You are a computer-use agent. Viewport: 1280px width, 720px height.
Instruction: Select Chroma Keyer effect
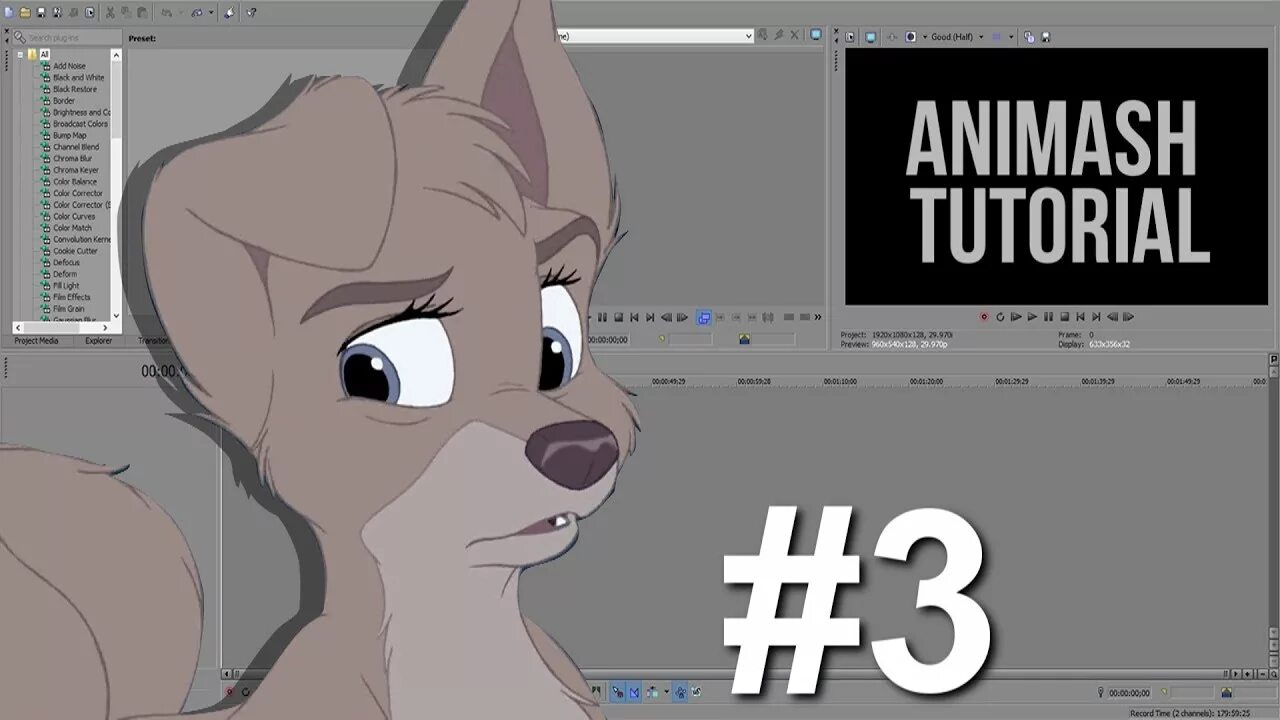pyautogui.click(x=76, y=170)
